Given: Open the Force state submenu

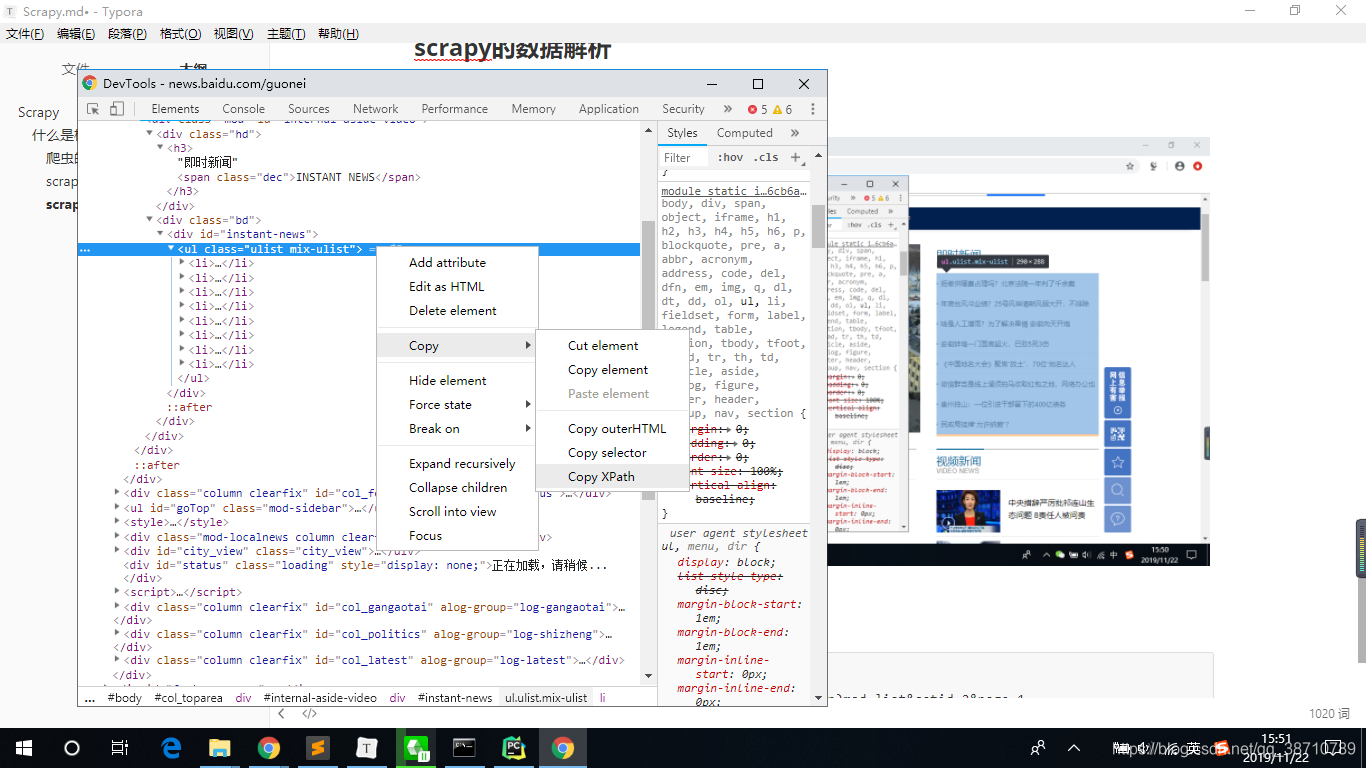Looking at the screenshot, I should point(457,405).
